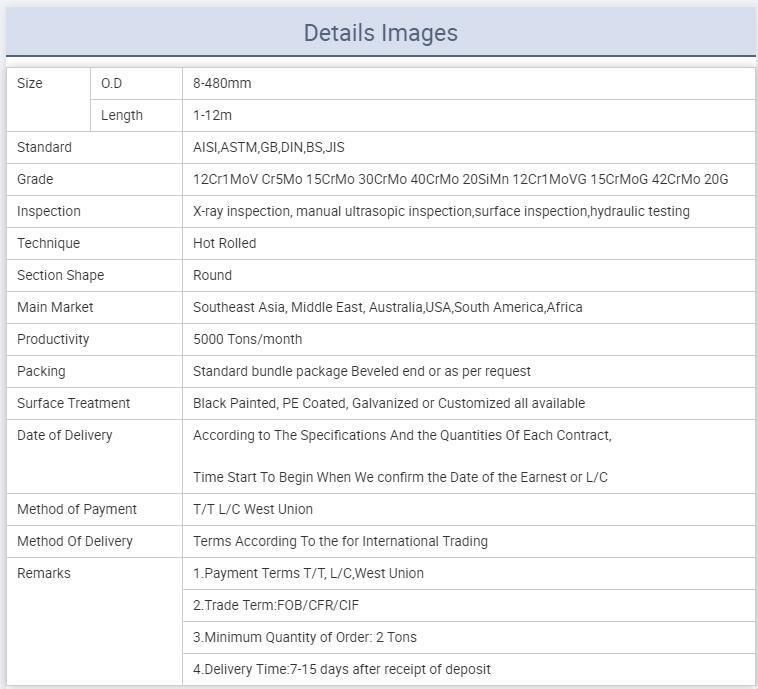Click the Productivity label
This screenshot has width=758, height=689.
pos(53,339)
